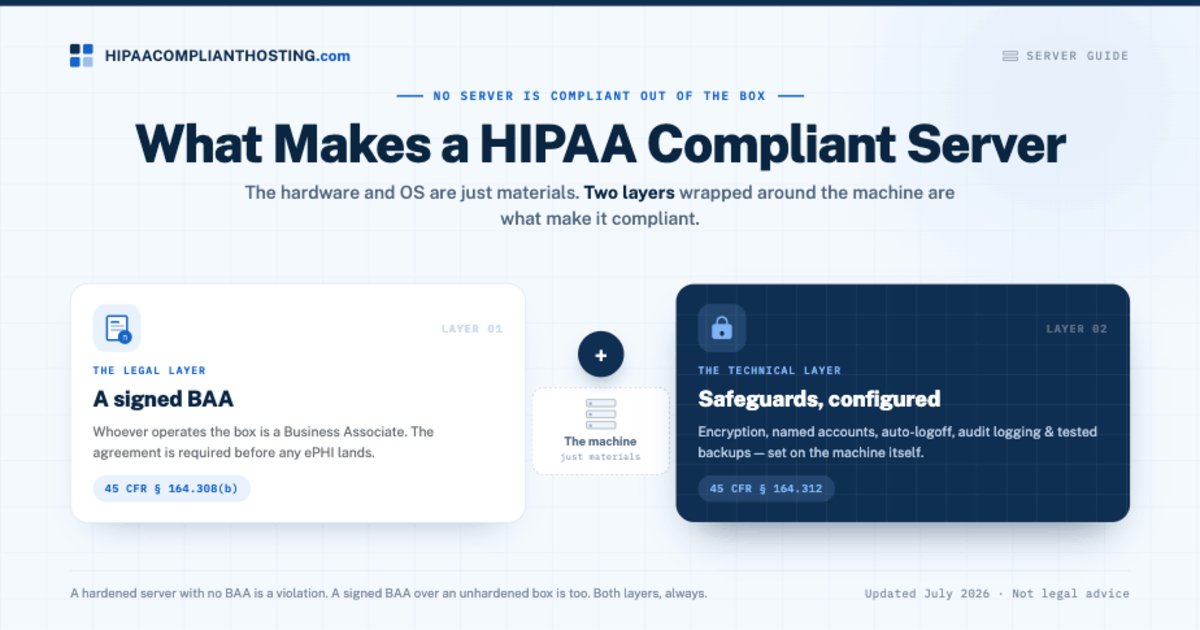Click The machine label
This screenshot has height=630, width=1200.
(600, 441)
